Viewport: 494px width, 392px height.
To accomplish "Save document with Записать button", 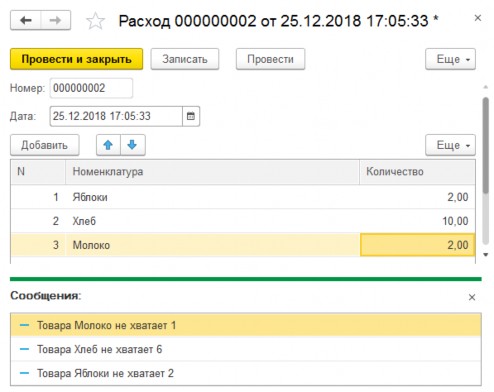I will click(185, 59).
